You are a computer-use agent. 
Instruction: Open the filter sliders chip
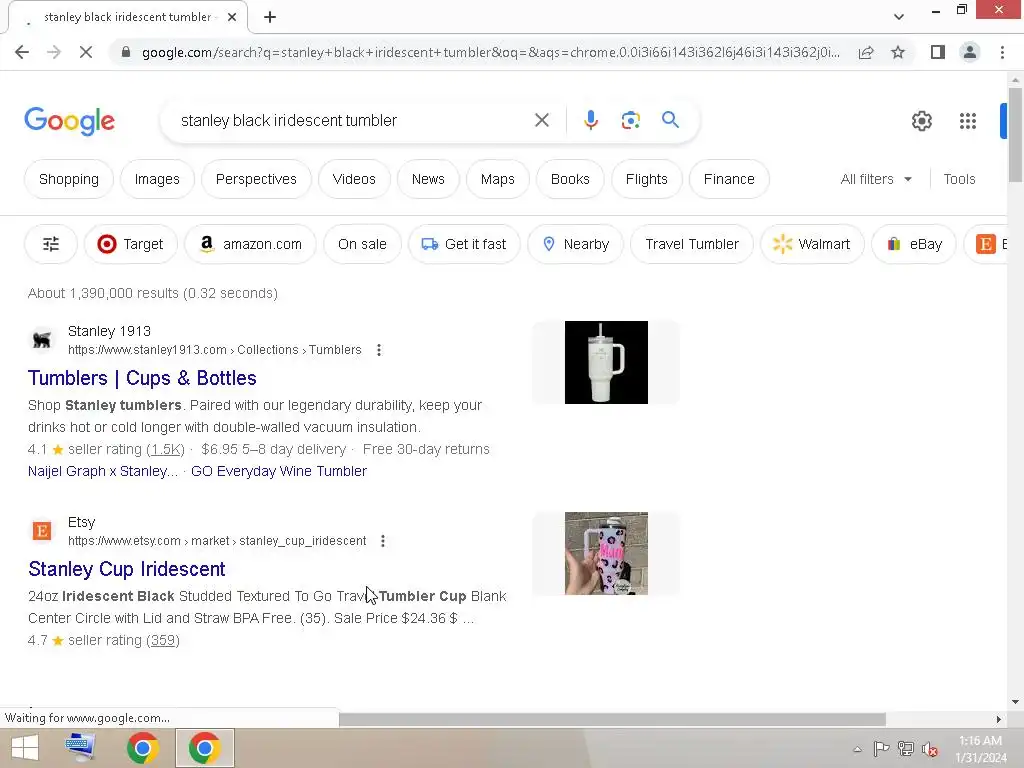51,244
